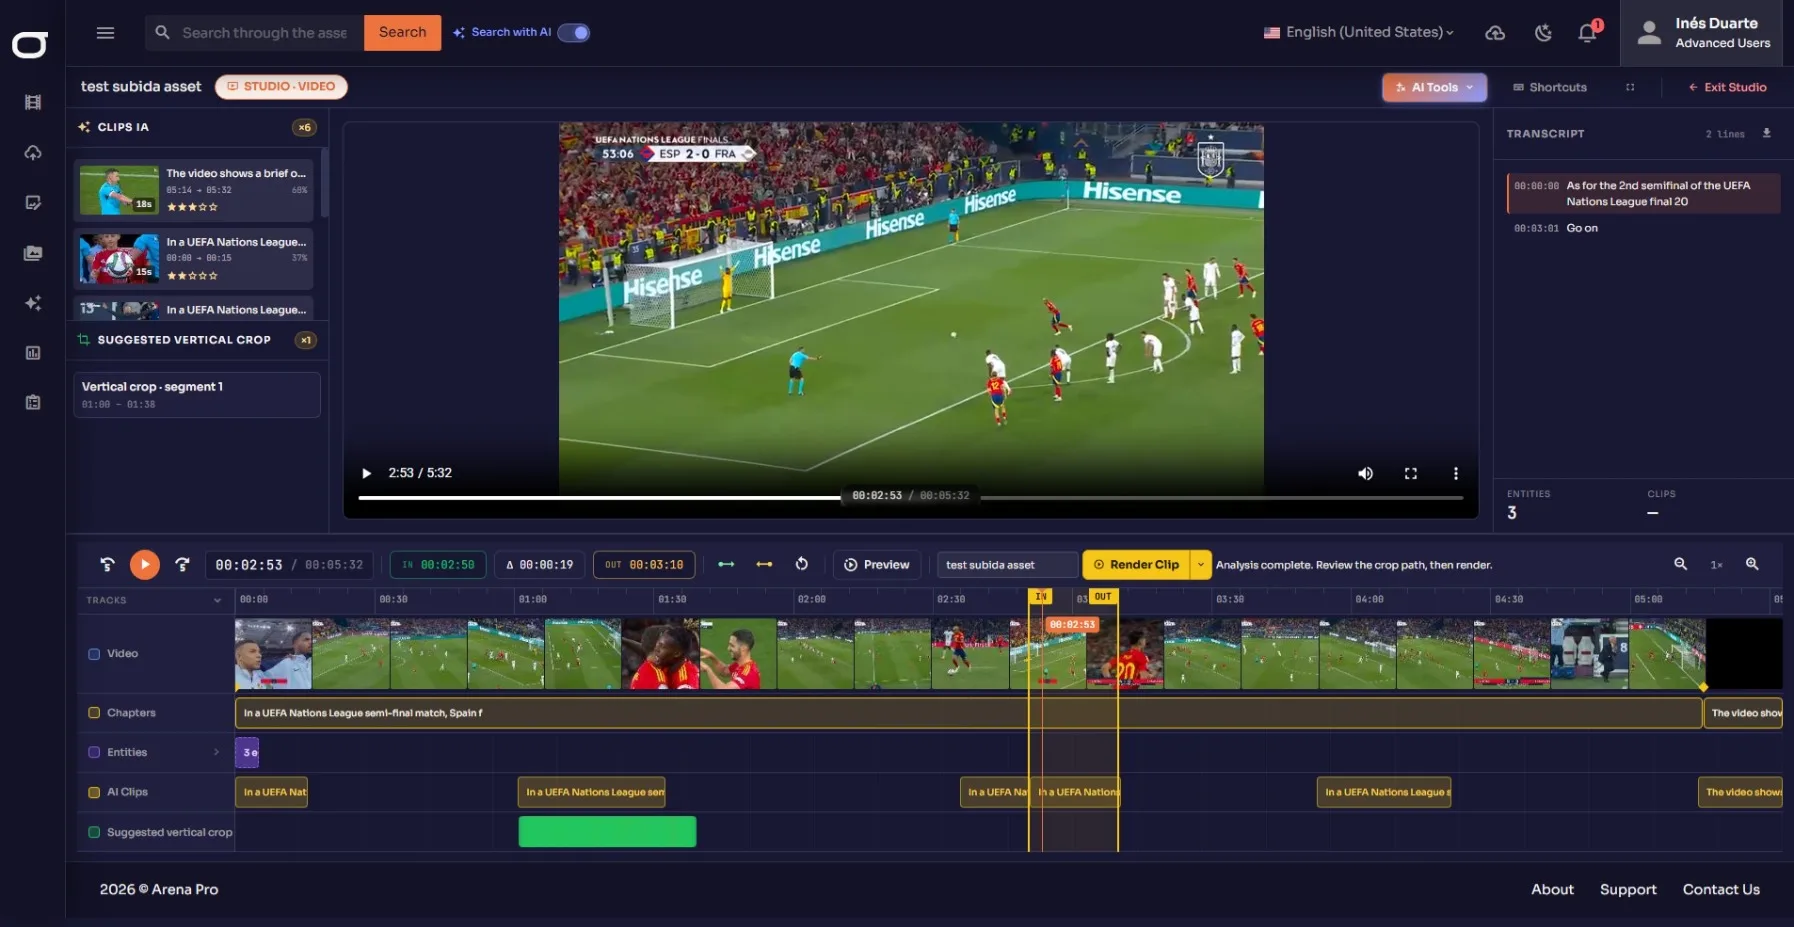1794x927 pixels.
Task: Toggle the Suggested vertical crop track checkbox
Action: (94, 832)
